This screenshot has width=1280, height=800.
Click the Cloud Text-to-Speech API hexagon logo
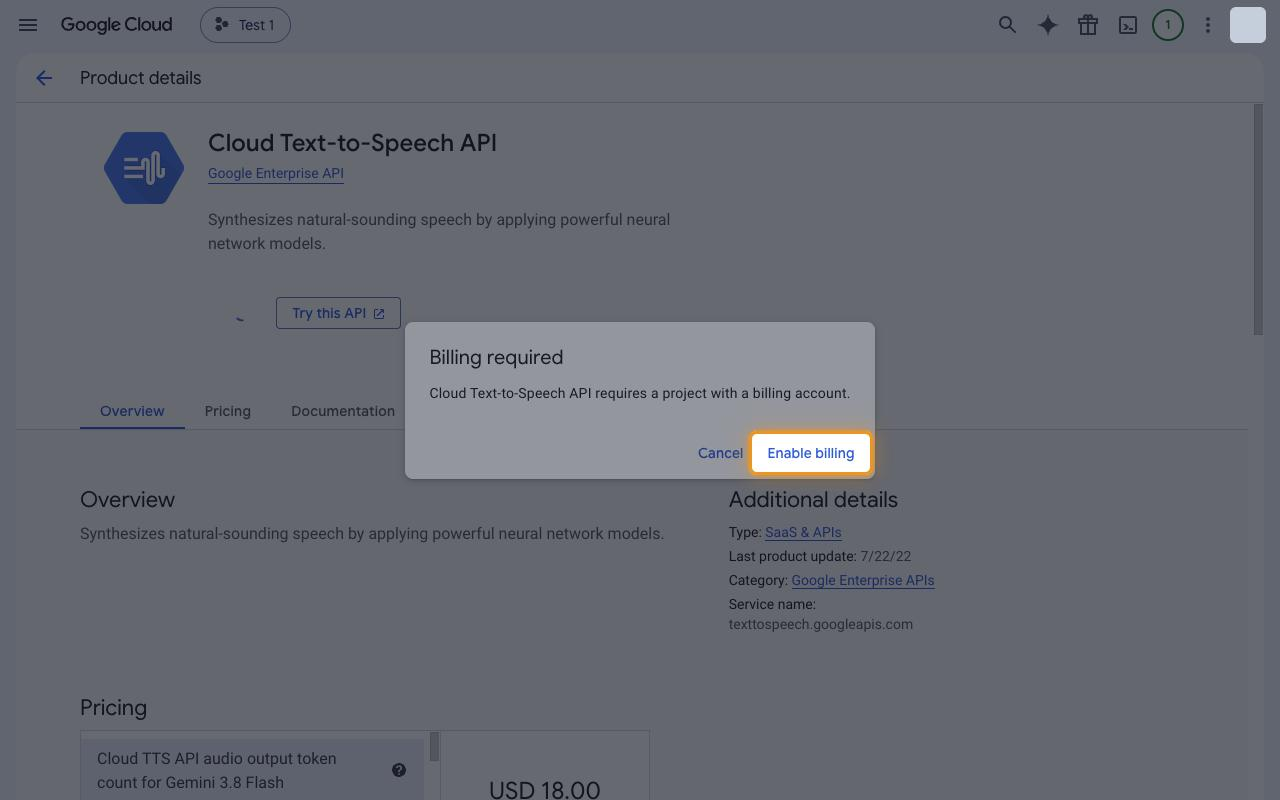pyautogui.click(x=144, y=168)
